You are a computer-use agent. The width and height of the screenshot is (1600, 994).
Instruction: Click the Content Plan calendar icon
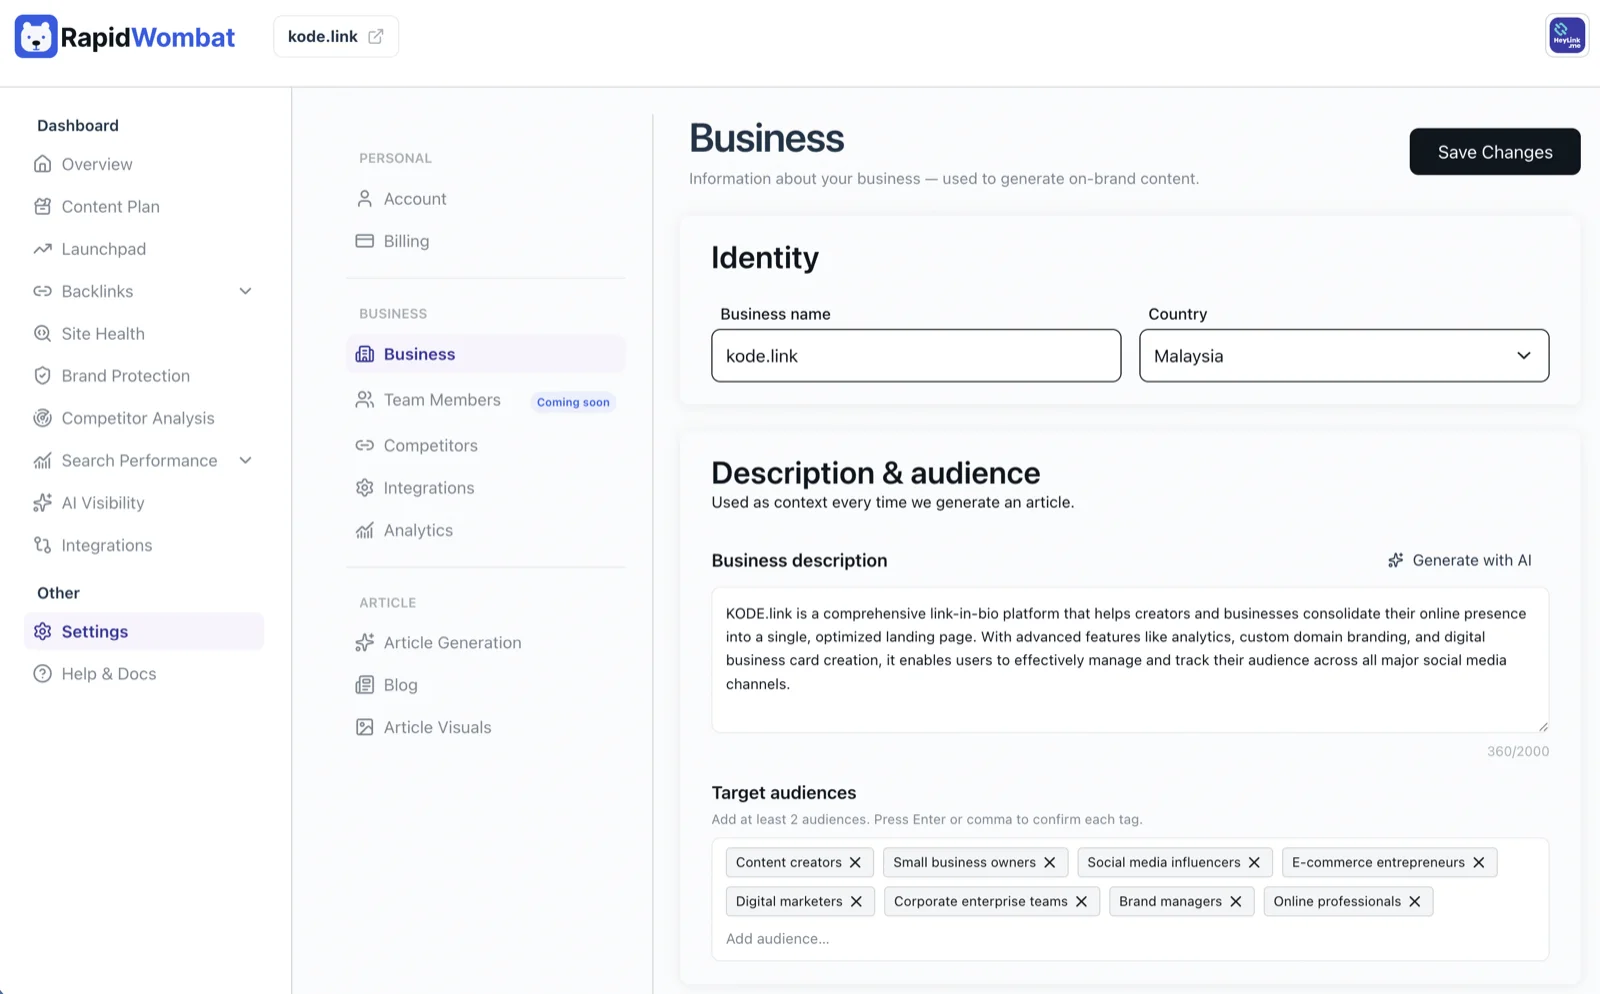tap(42, 207)
